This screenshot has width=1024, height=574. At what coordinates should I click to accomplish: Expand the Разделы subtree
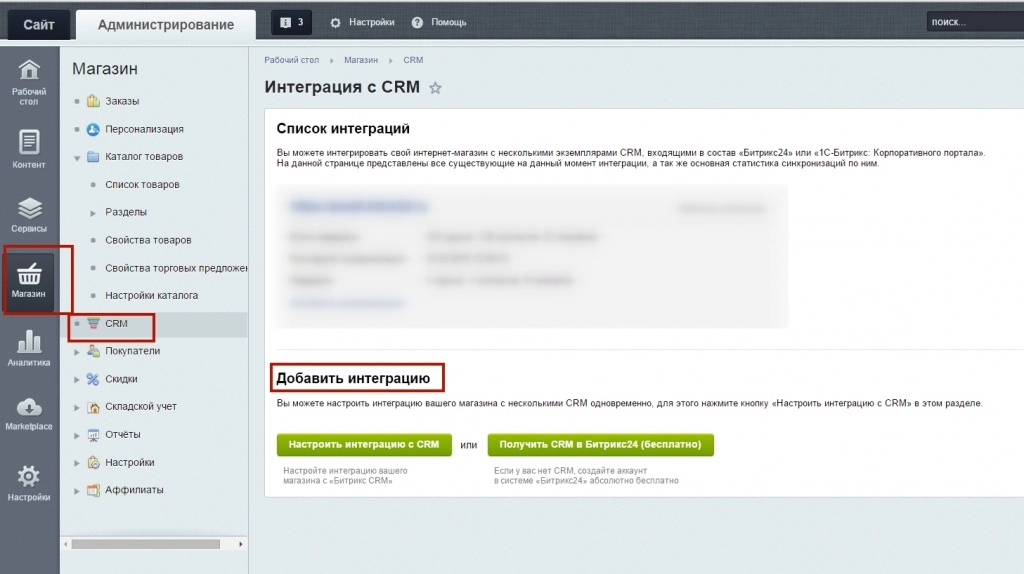point(93,213)
